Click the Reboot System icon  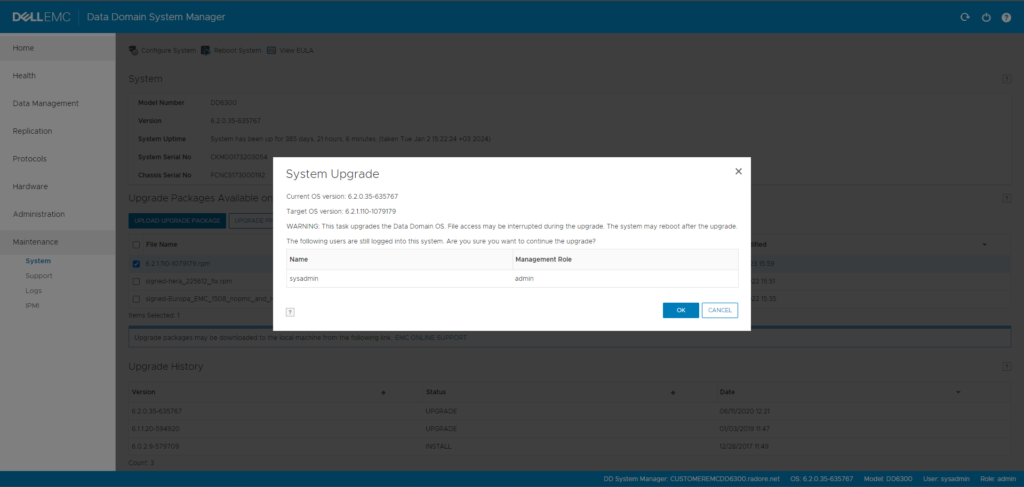[205, 50]
